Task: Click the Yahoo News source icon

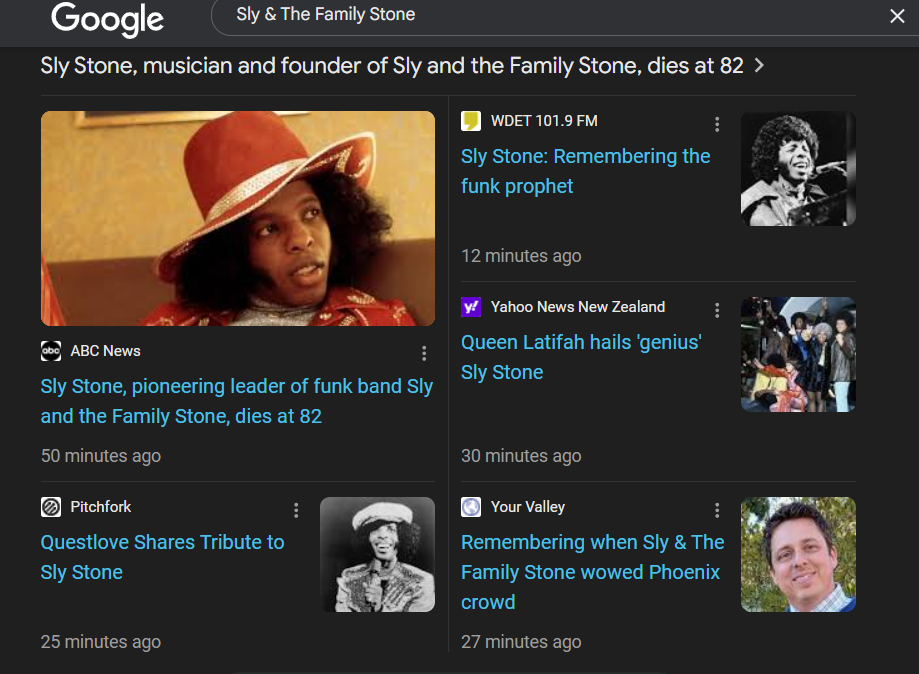Action: pos(471,307)
